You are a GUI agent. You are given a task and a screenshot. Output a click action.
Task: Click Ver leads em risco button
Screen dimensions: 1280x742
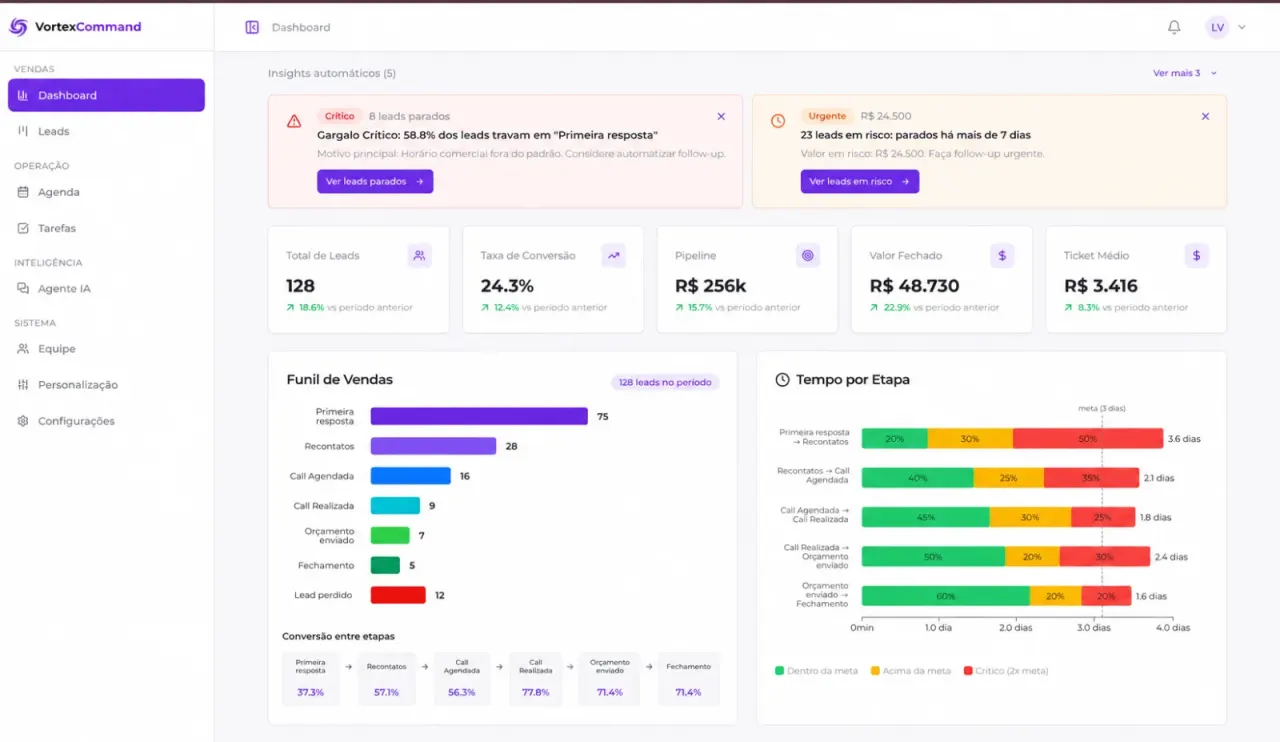click(860, 181)
